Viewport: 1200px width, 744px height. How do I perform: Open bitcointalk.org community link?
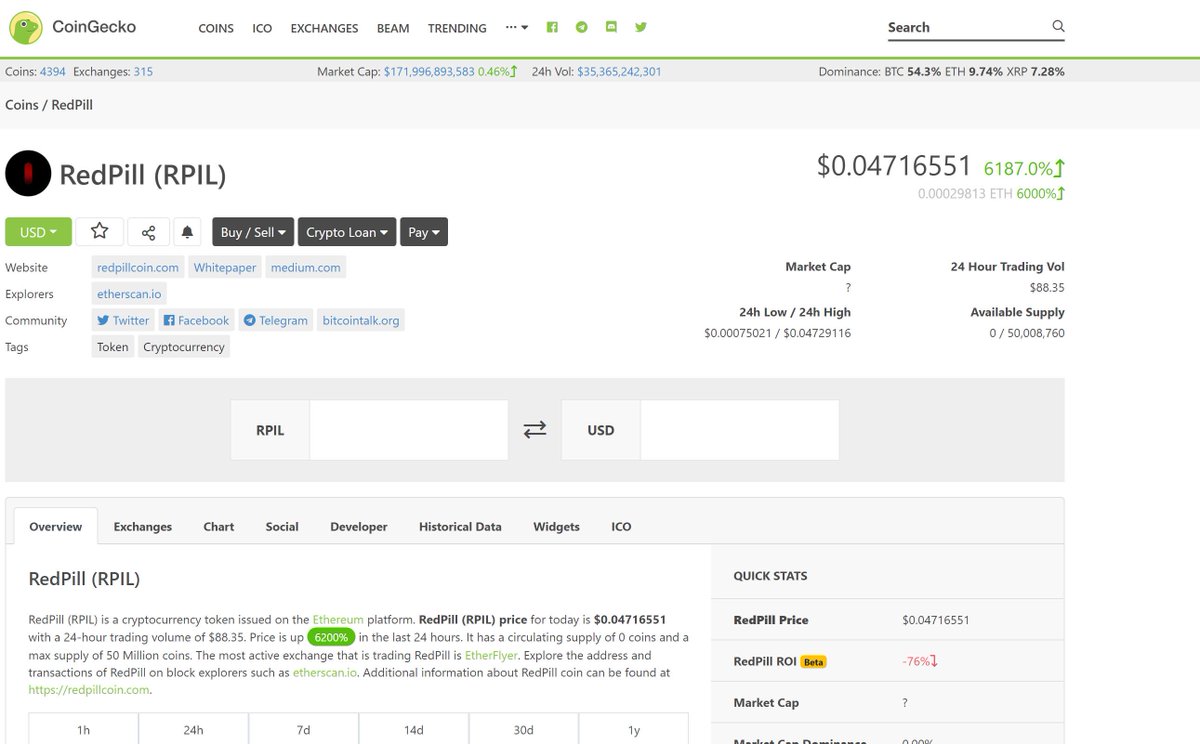[x=361, y=320]
